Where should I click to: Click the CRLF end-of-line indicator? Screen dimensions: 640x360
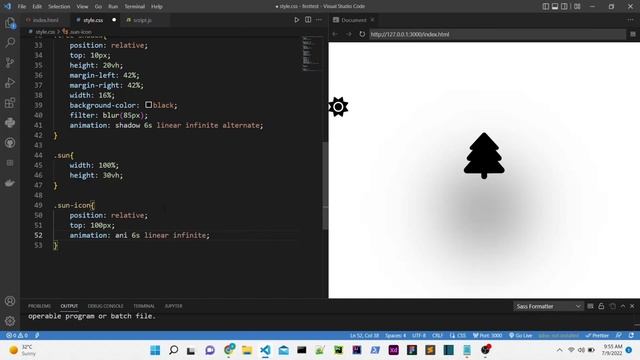[x=437, y=336]
